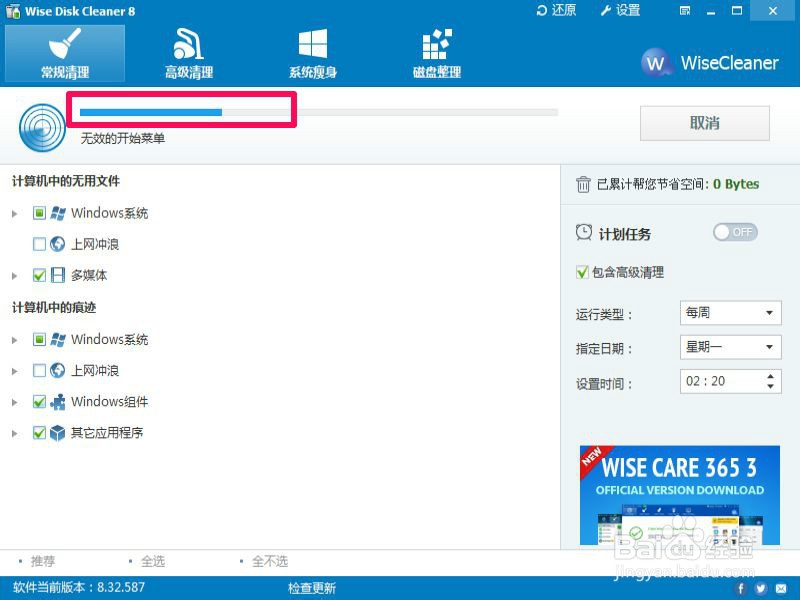This screenshot has height=600, width=800.
Task: Click the 无效的开始菜单 scan status text
Action: coord(122,138)
